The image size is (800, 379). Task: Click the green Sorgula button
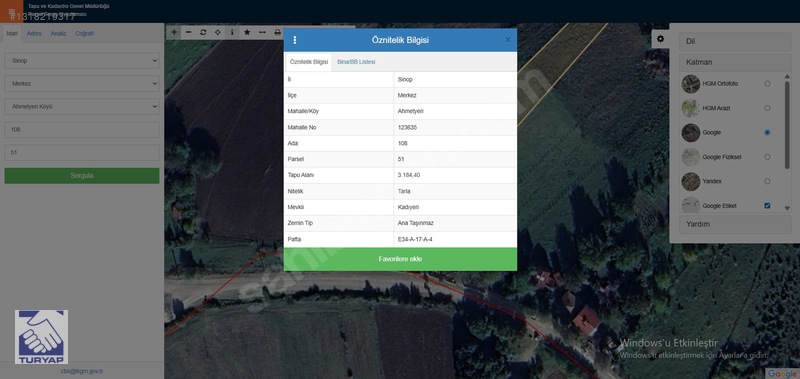[82, 175]
